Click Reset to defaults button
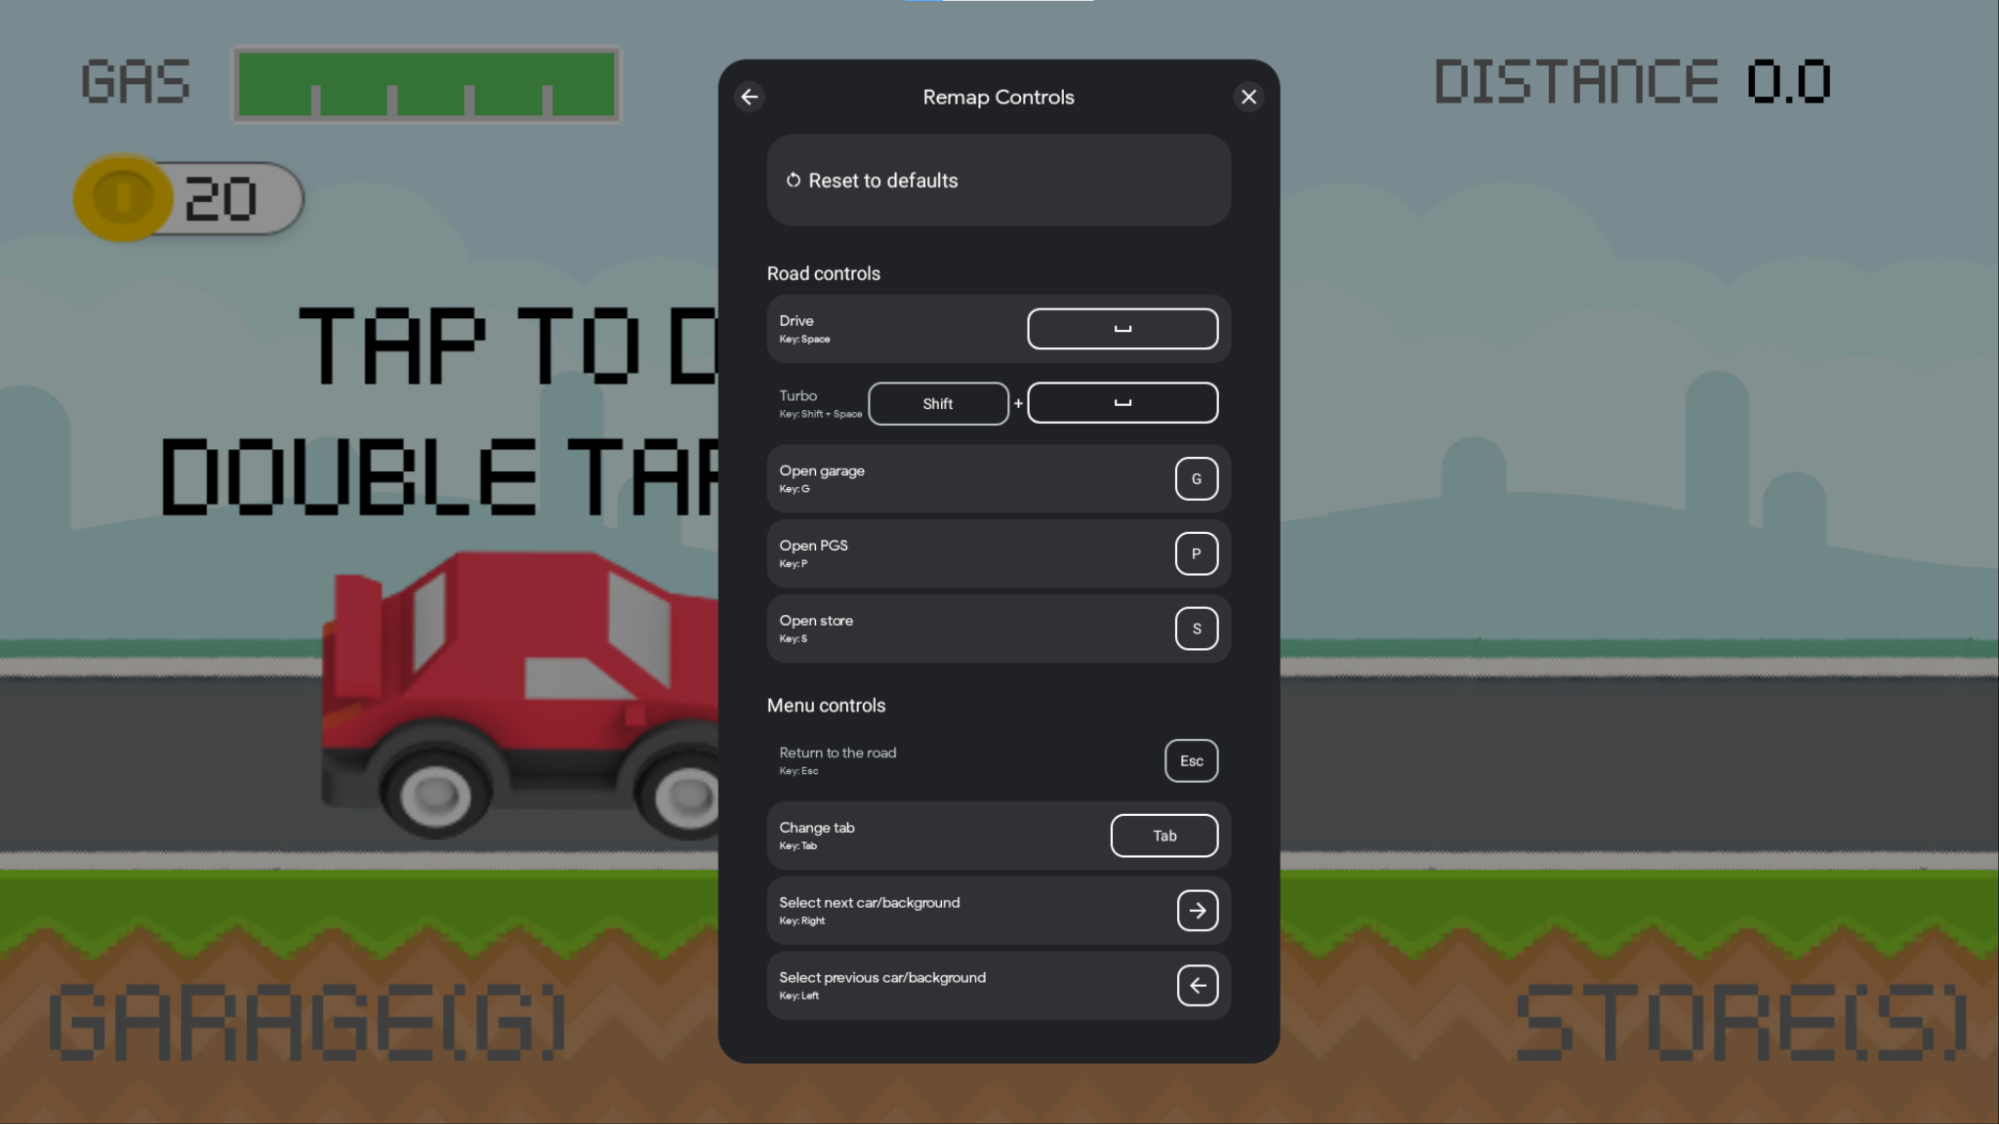This screenshot has height=1125, width=1999. [1000, 180]
